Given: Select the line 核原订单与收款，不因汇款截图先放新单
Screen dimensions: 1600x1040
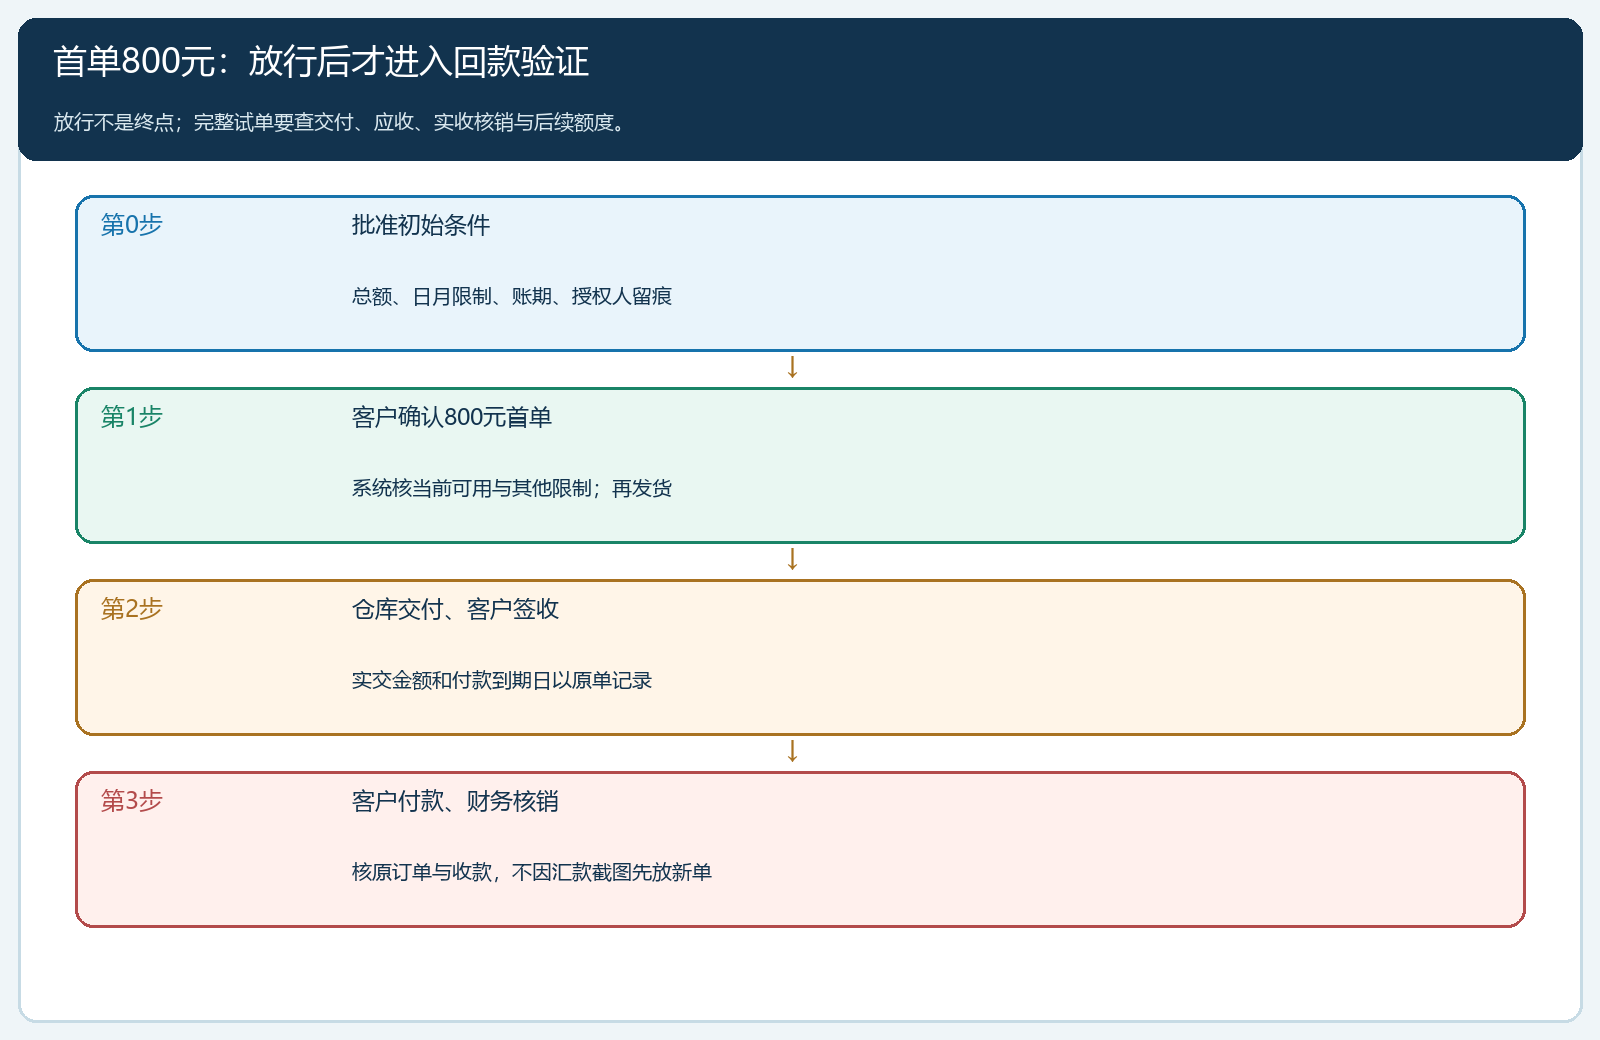Looking at the screenshot, I should click(x=532, y=872).
